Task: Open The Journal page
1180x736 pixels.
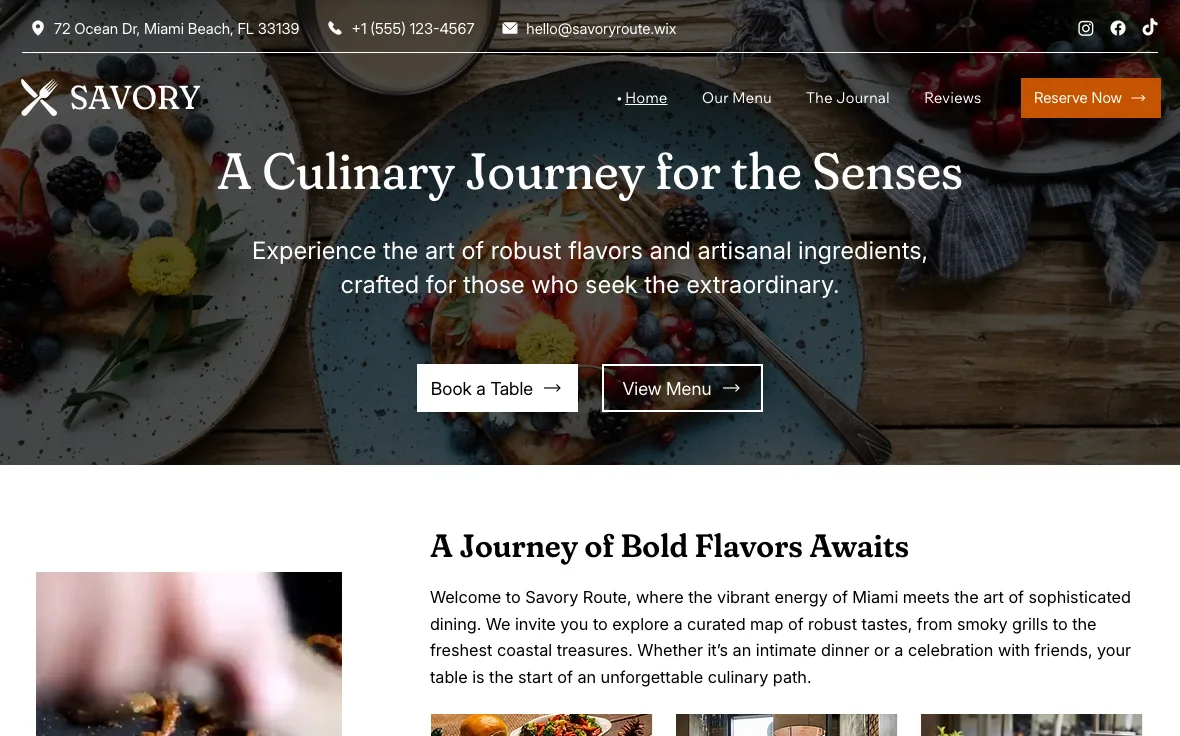Action: click(847, 98)
